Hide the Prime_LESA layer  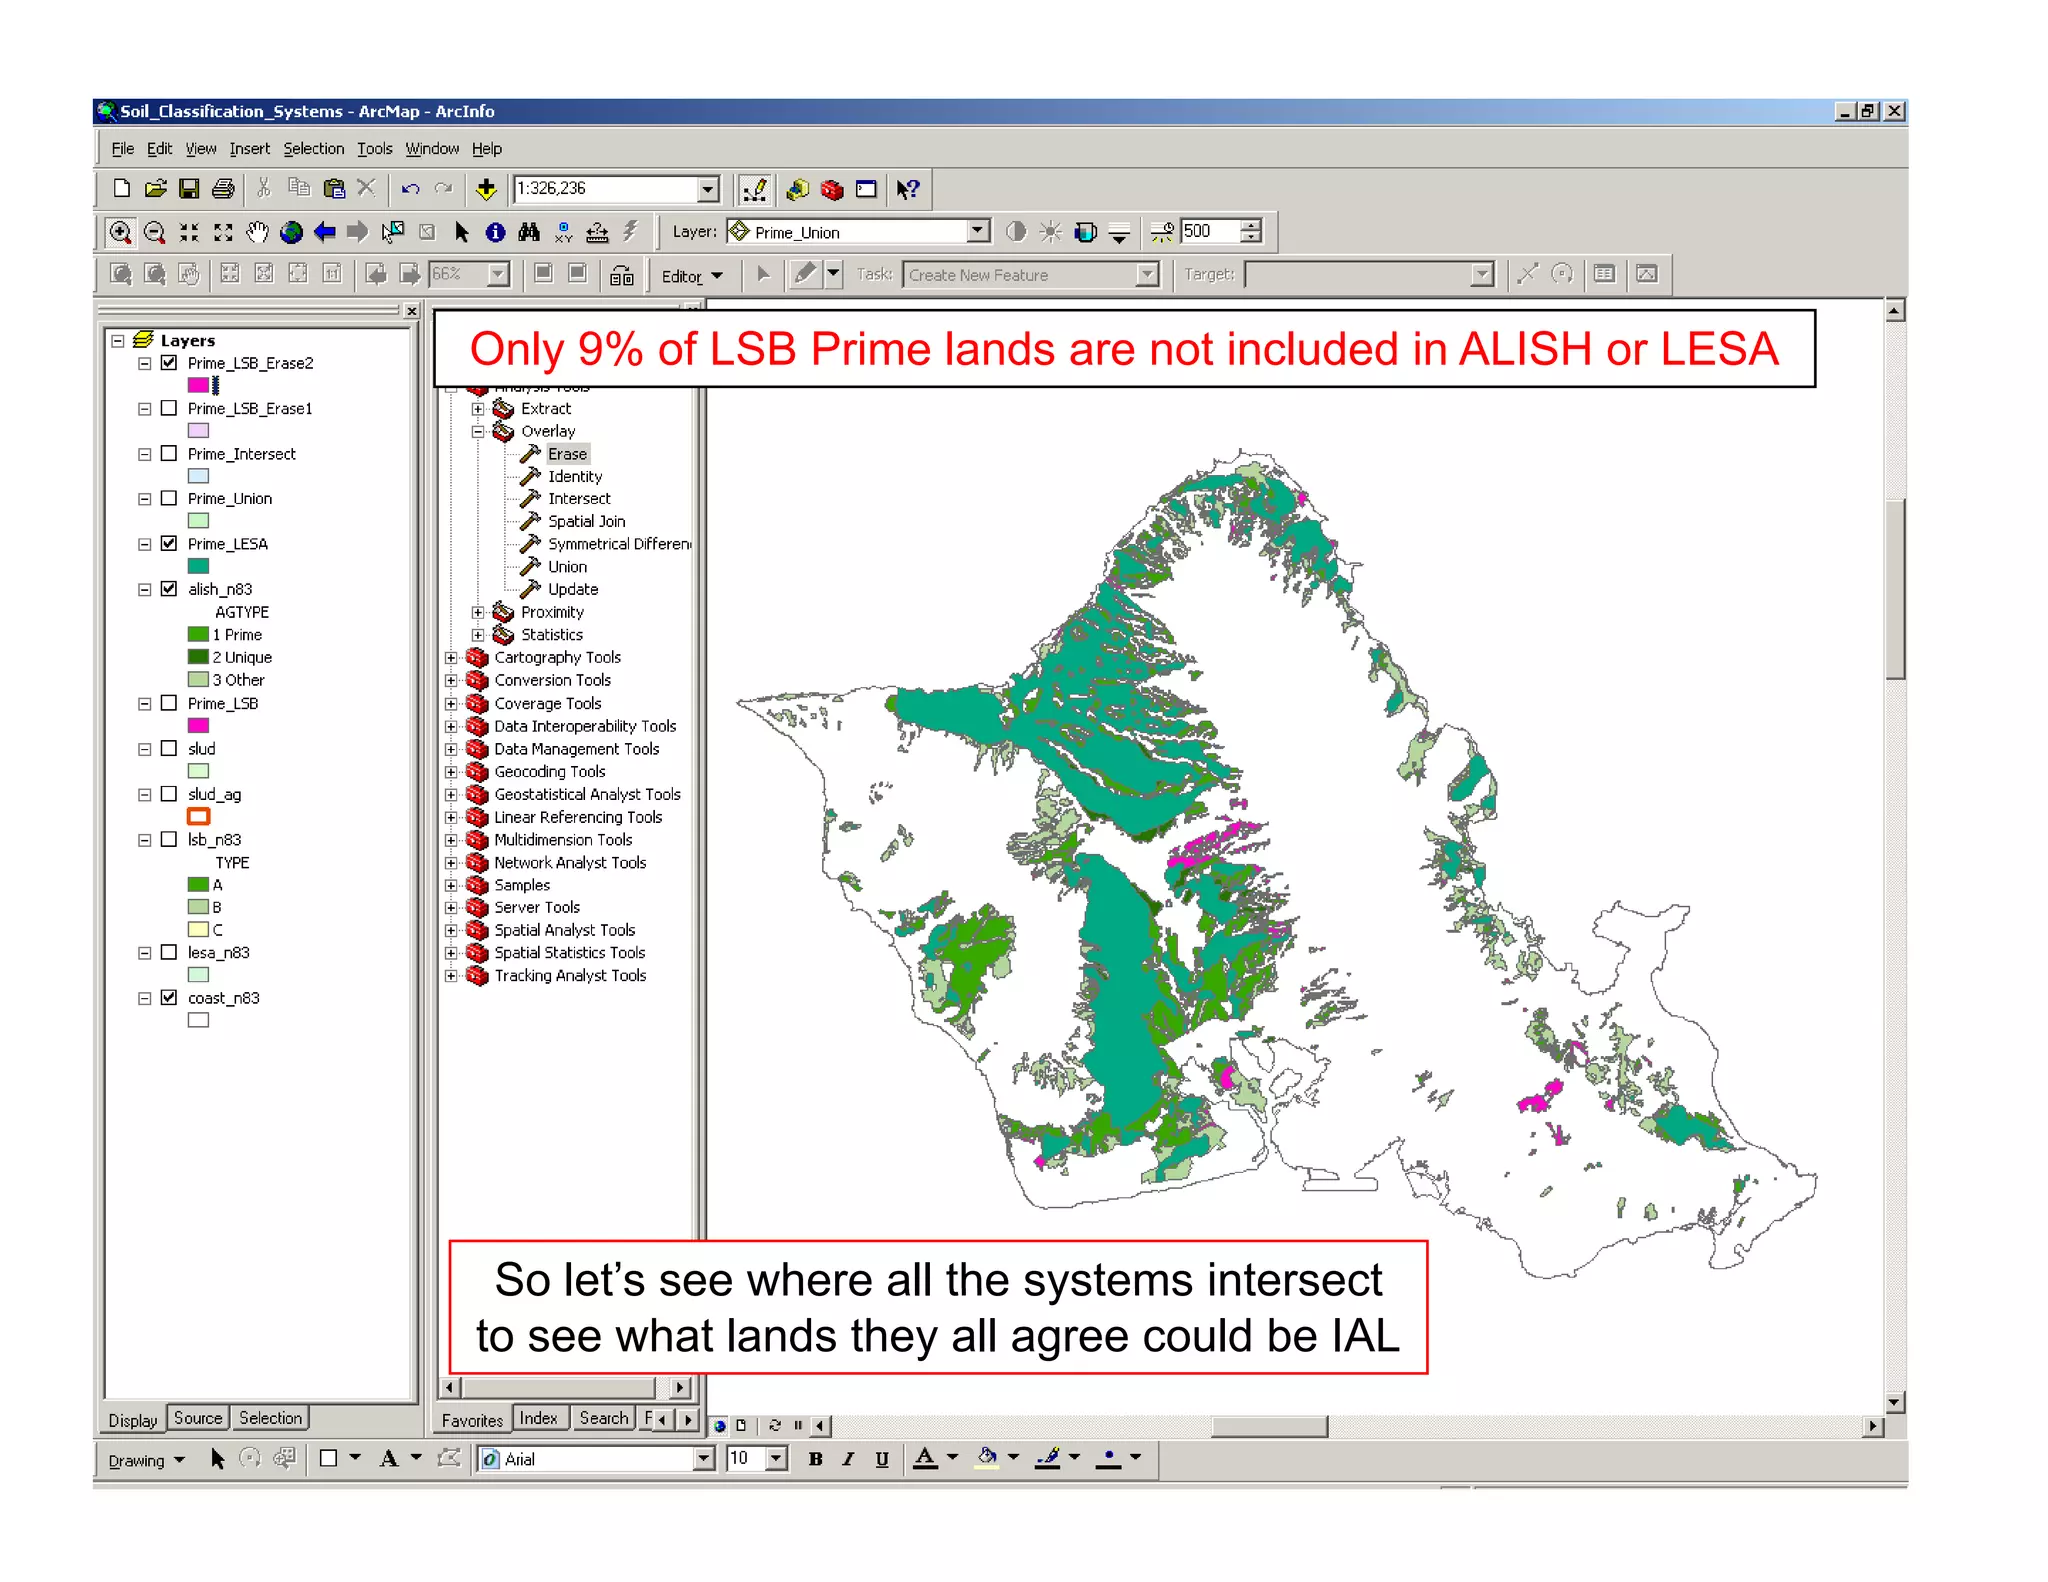[x=169, y=543]
